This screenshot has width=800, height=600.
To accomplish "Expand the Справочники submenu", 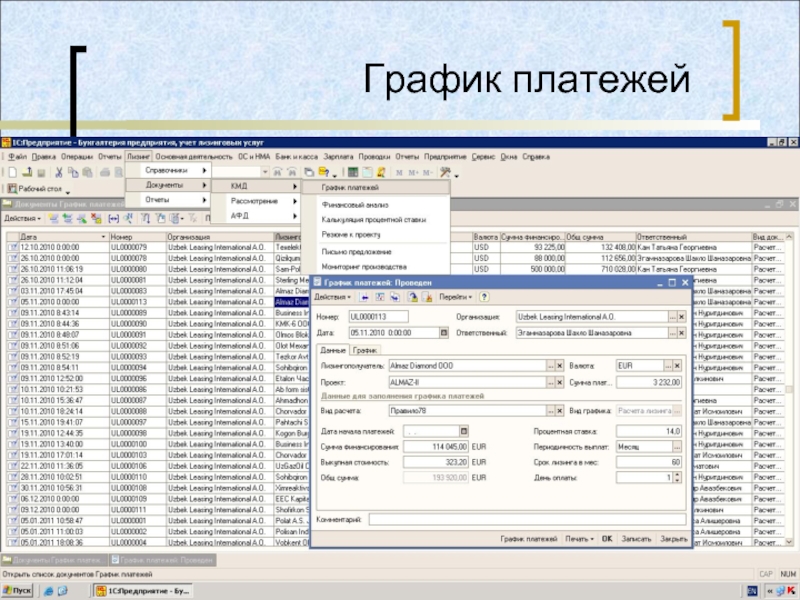I will coord(168,170).
